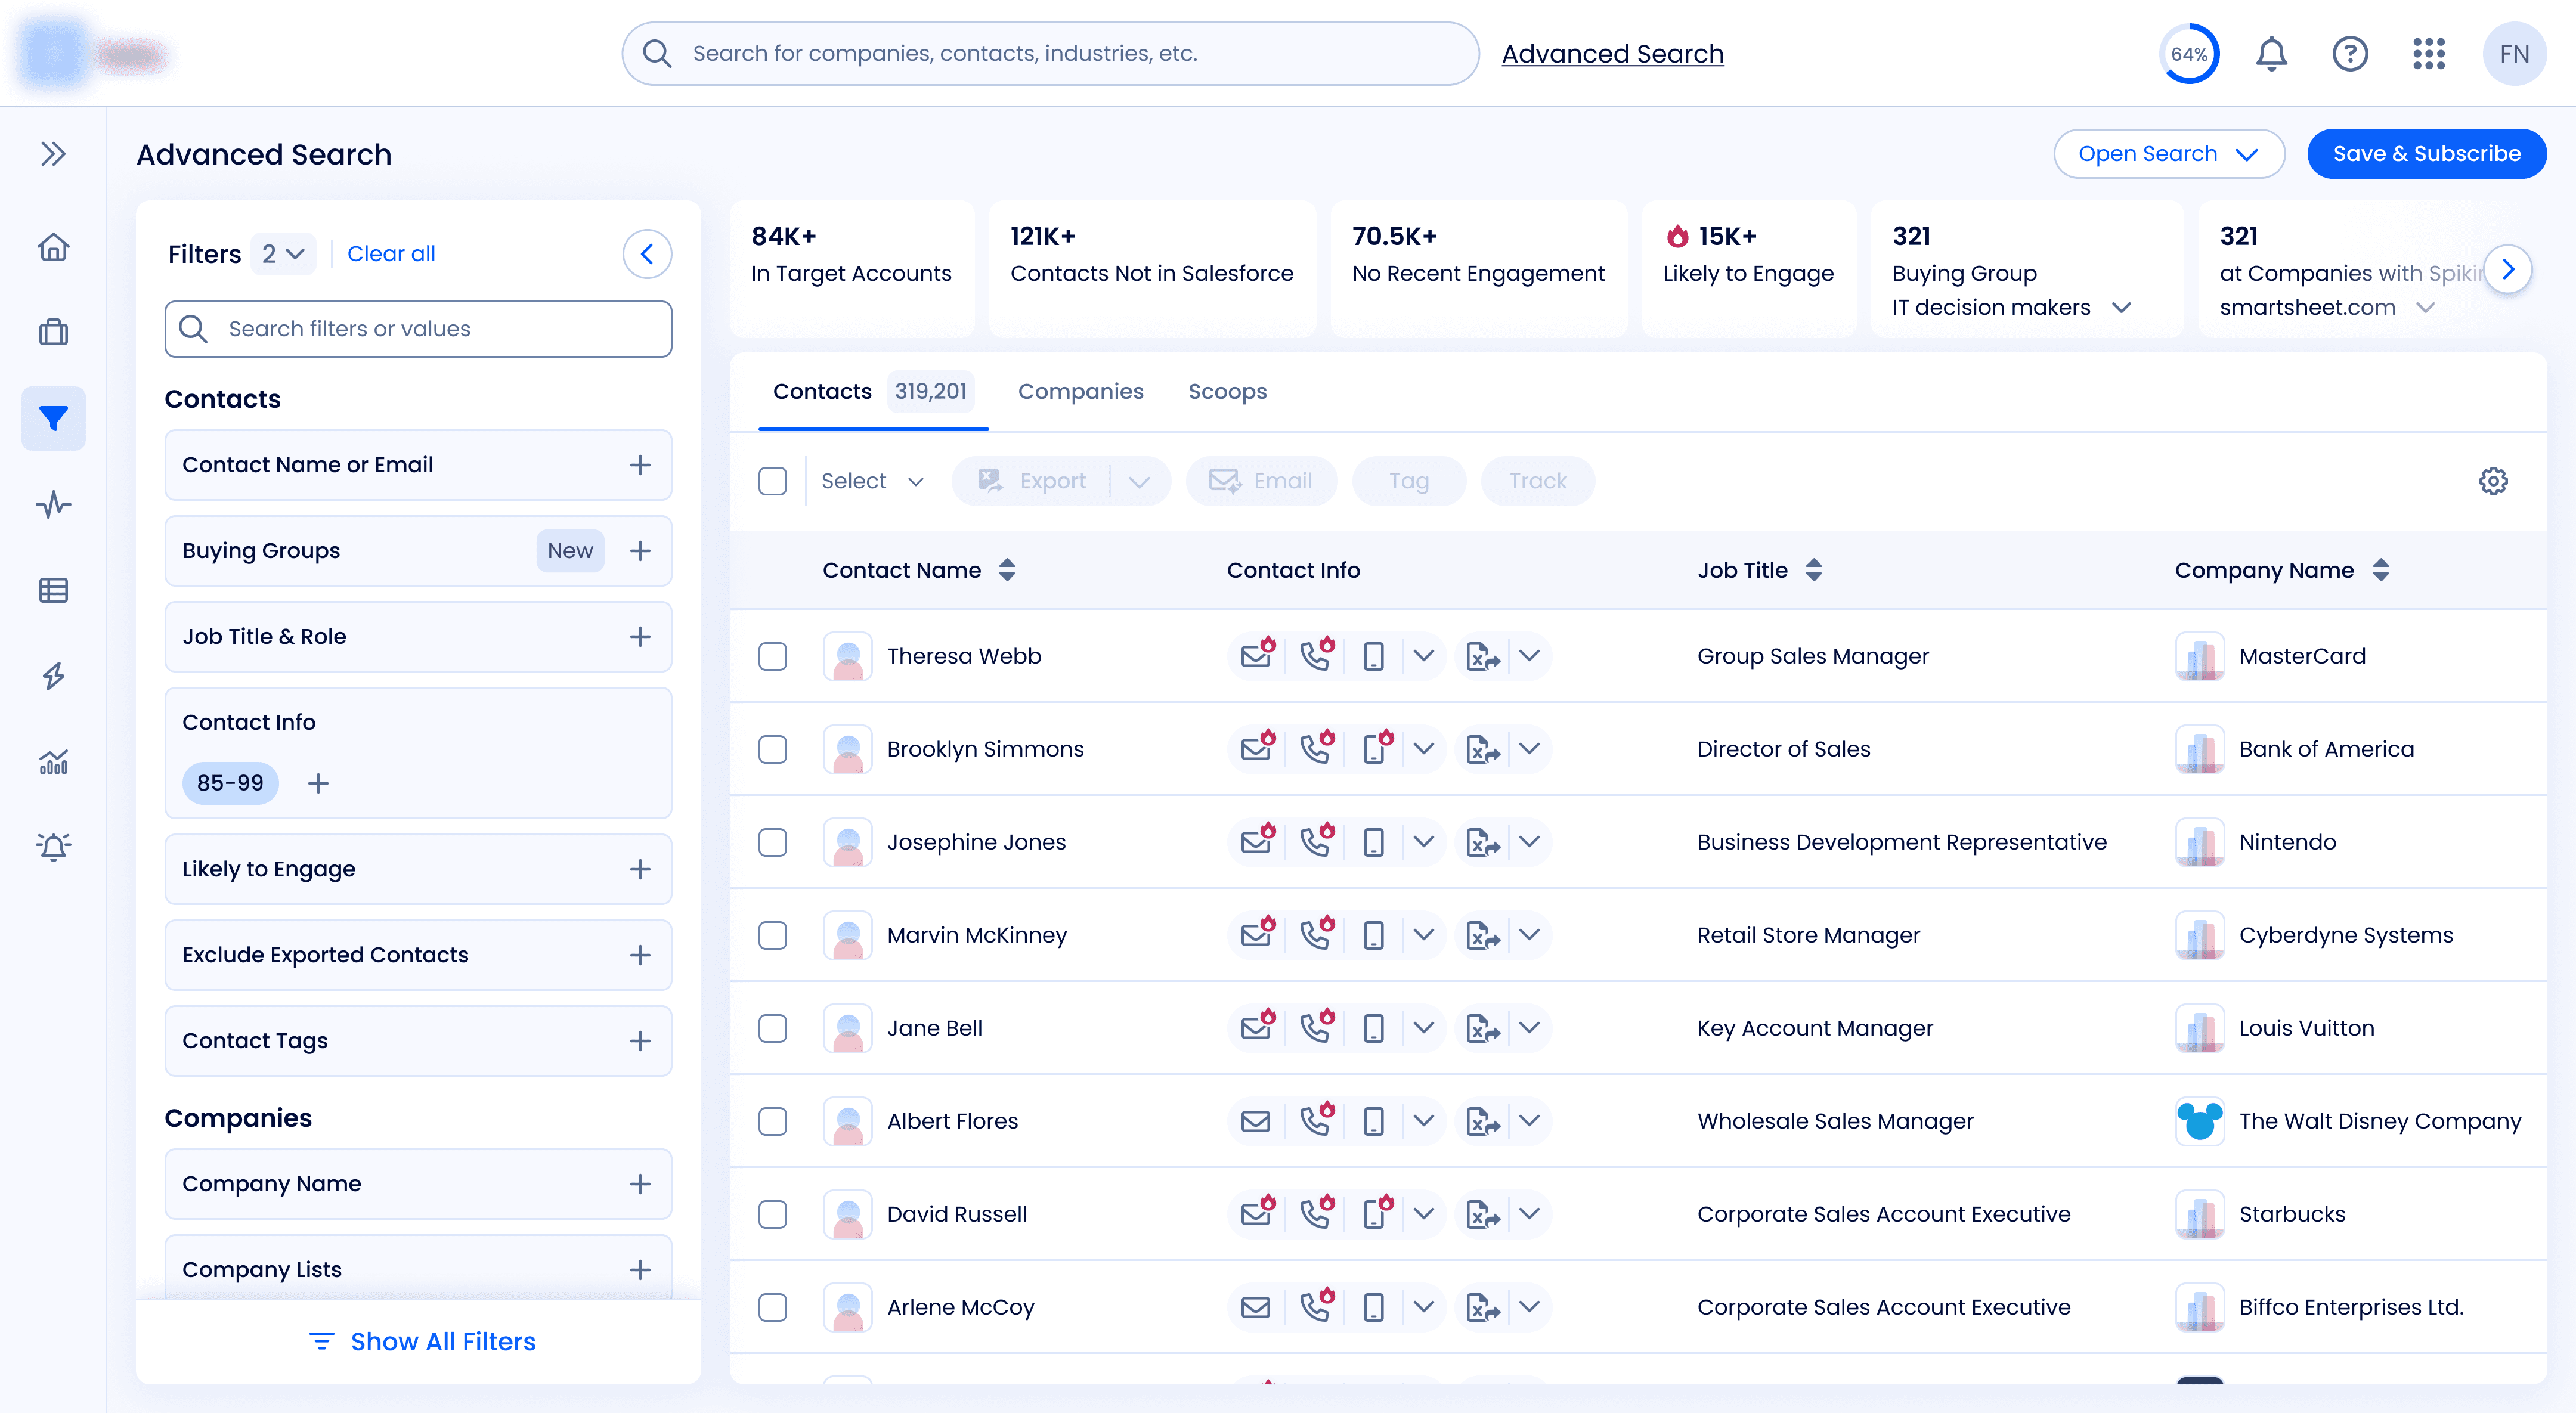
Task: Switch to the Companies tab
Action: coord(1080,392)
